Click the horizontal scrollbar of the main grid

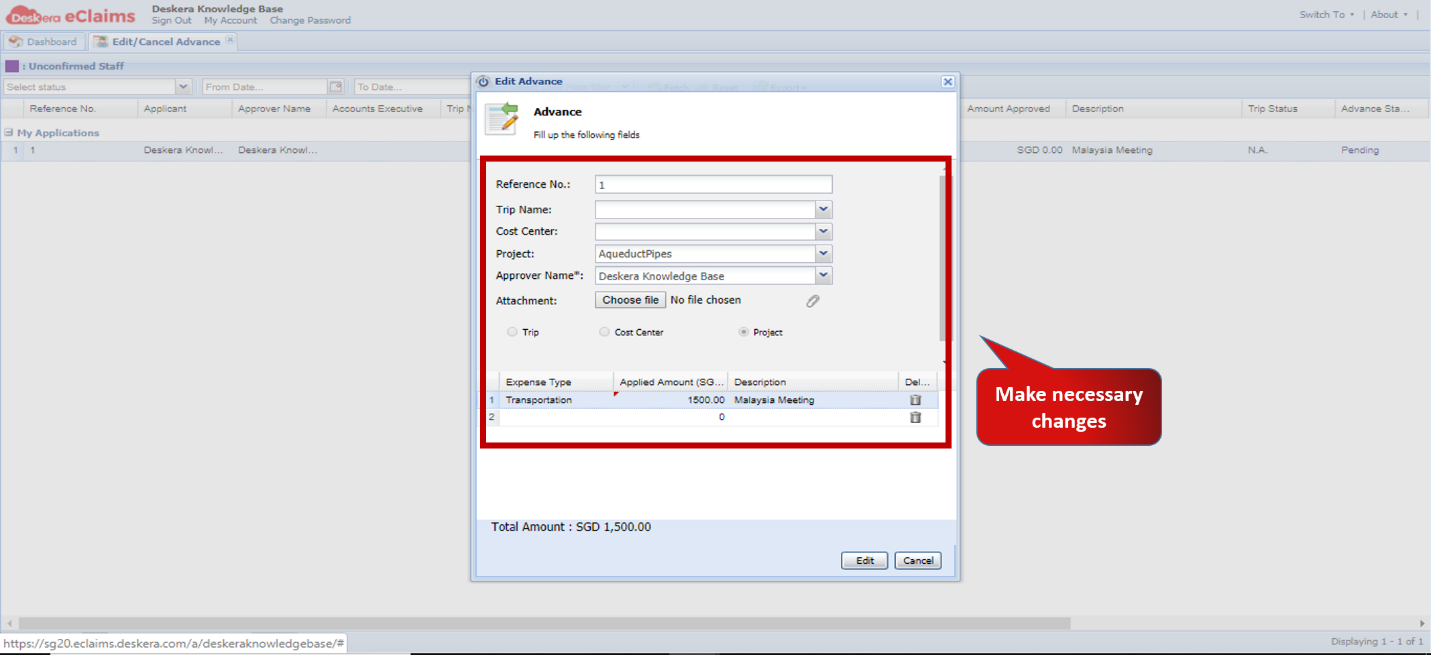545,623
